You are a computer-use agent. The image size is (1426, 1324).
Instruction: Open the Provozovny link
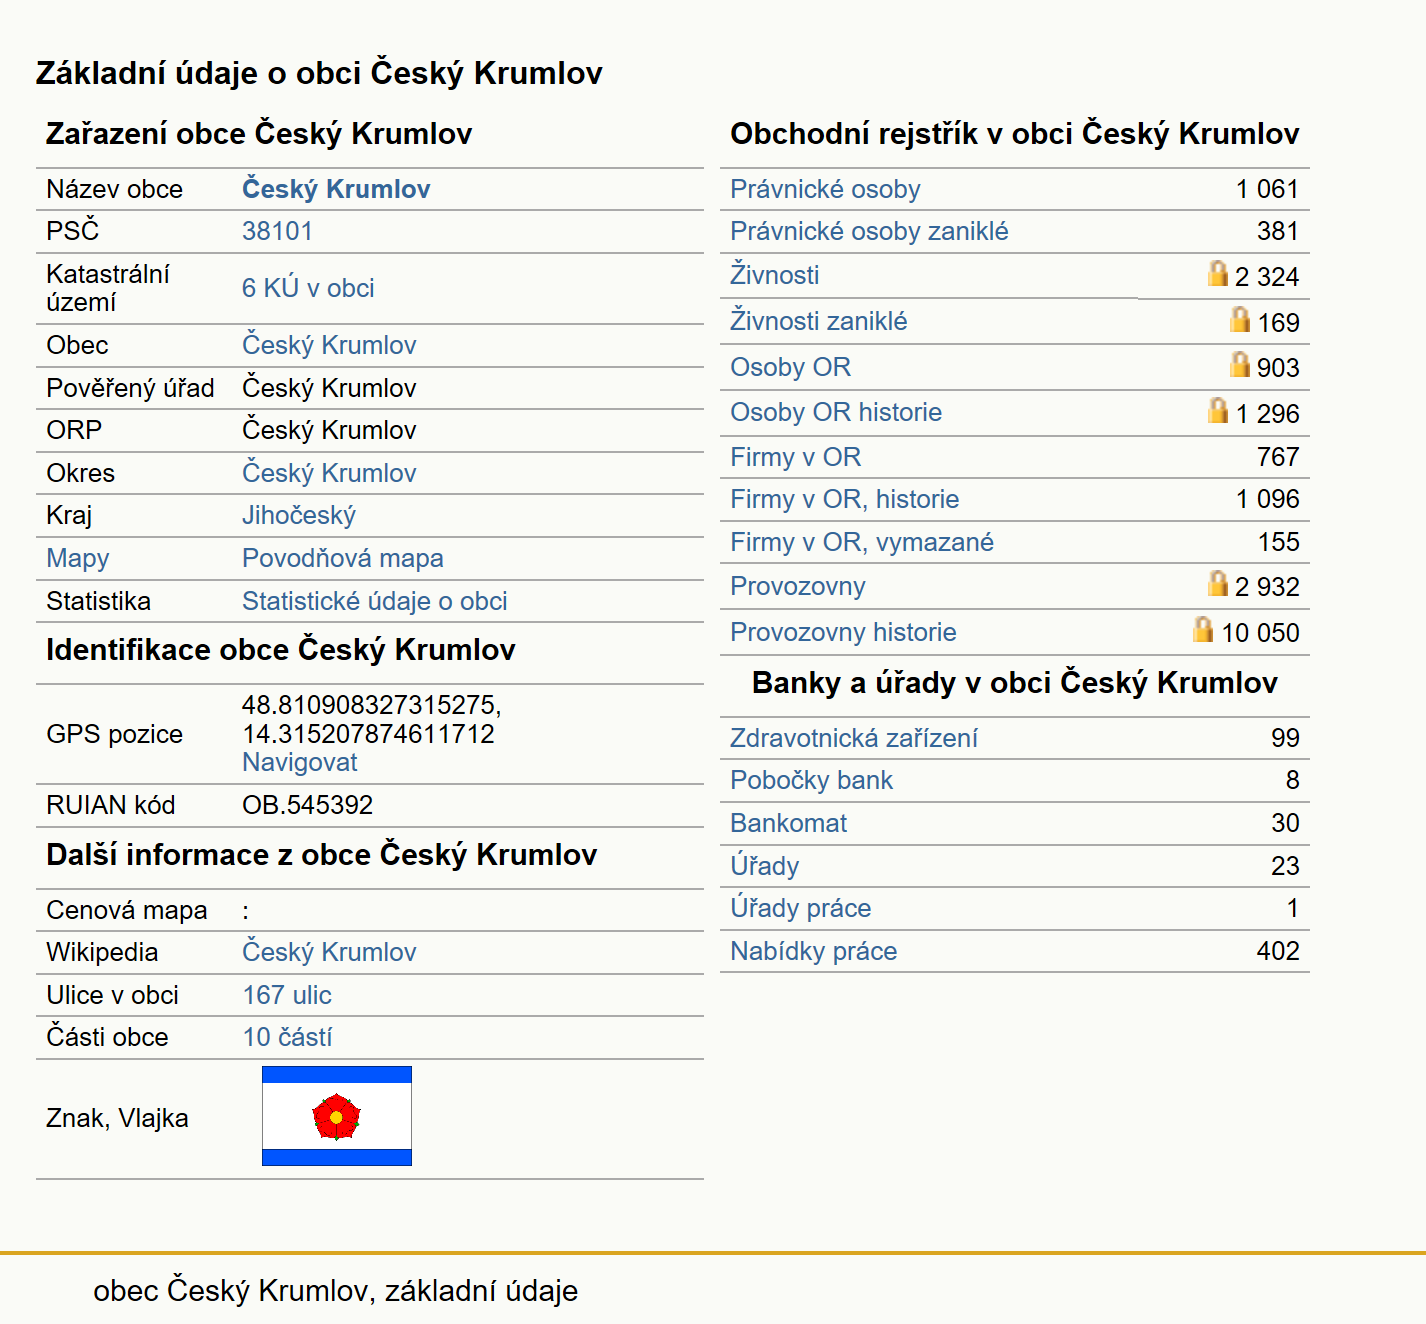coord(798,586)
